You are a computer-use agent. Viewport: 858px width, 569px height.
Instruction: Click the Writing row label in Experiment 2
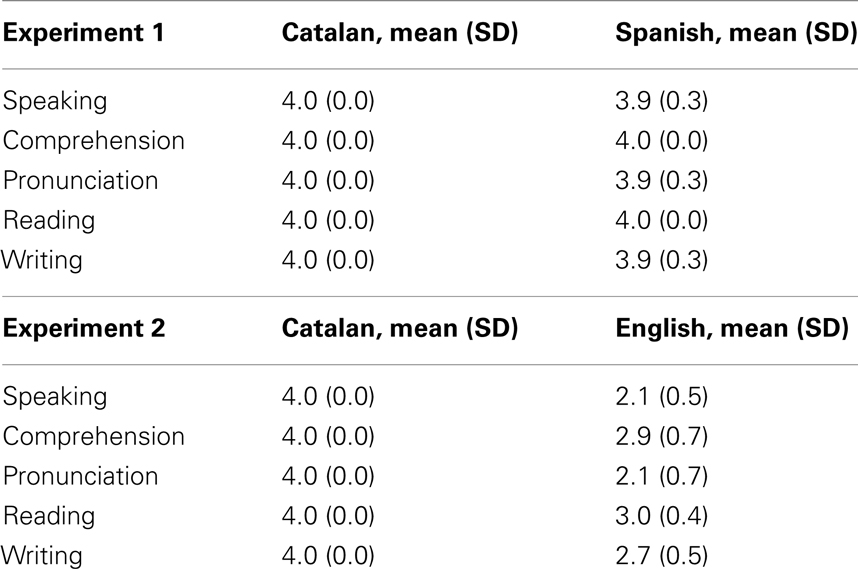(x=42, y=556)
